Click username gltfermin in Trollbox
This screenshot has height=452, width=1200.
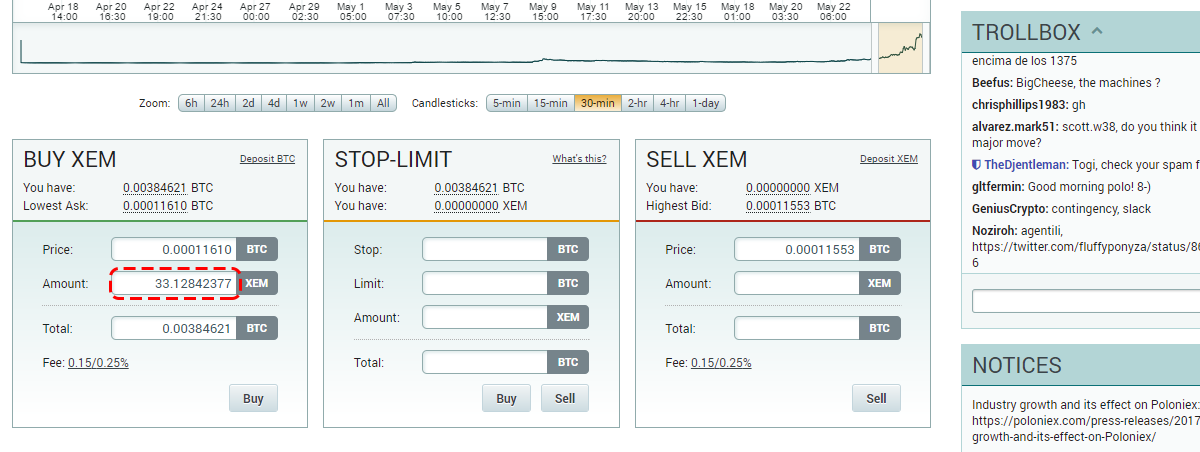pyautogui.click(x=997, y=186)
